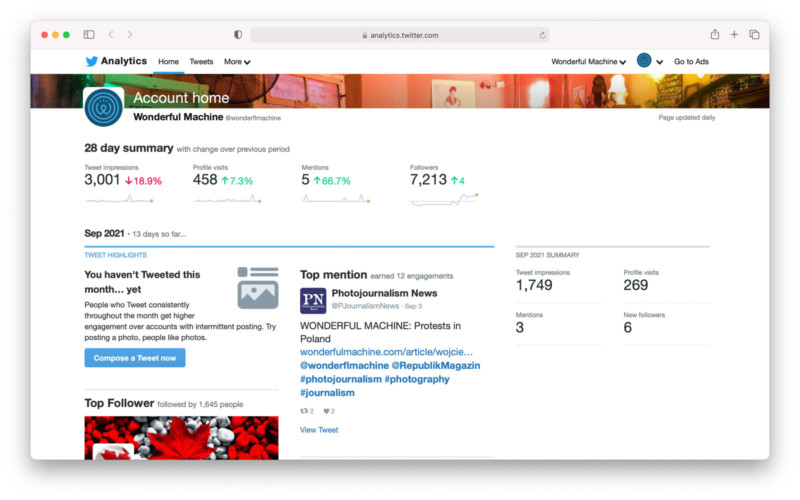This screenshot has width=800, height=500.
Task: Open the Safari share icon
Action: (715, 34)
